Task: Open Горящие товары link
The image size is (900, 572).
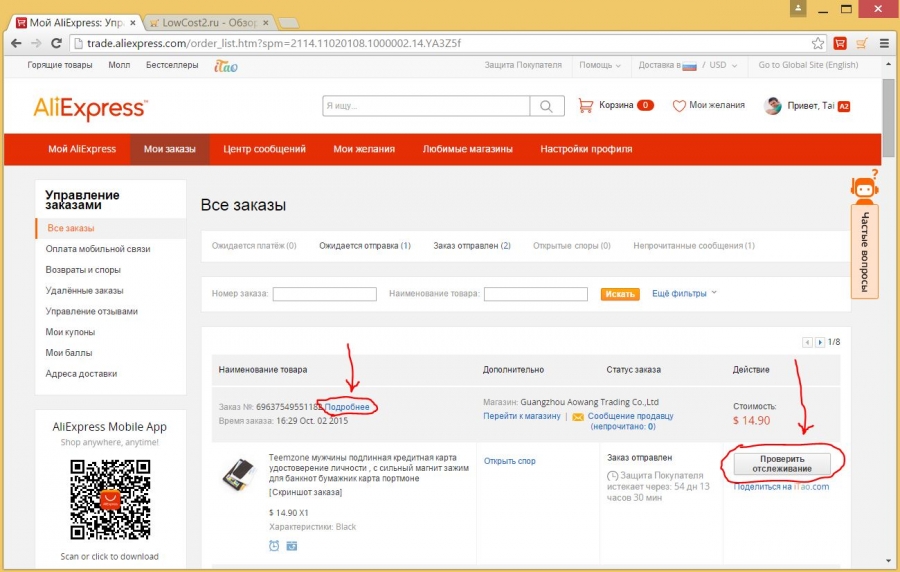Action: pyautogui.click(x=60, y=65)
